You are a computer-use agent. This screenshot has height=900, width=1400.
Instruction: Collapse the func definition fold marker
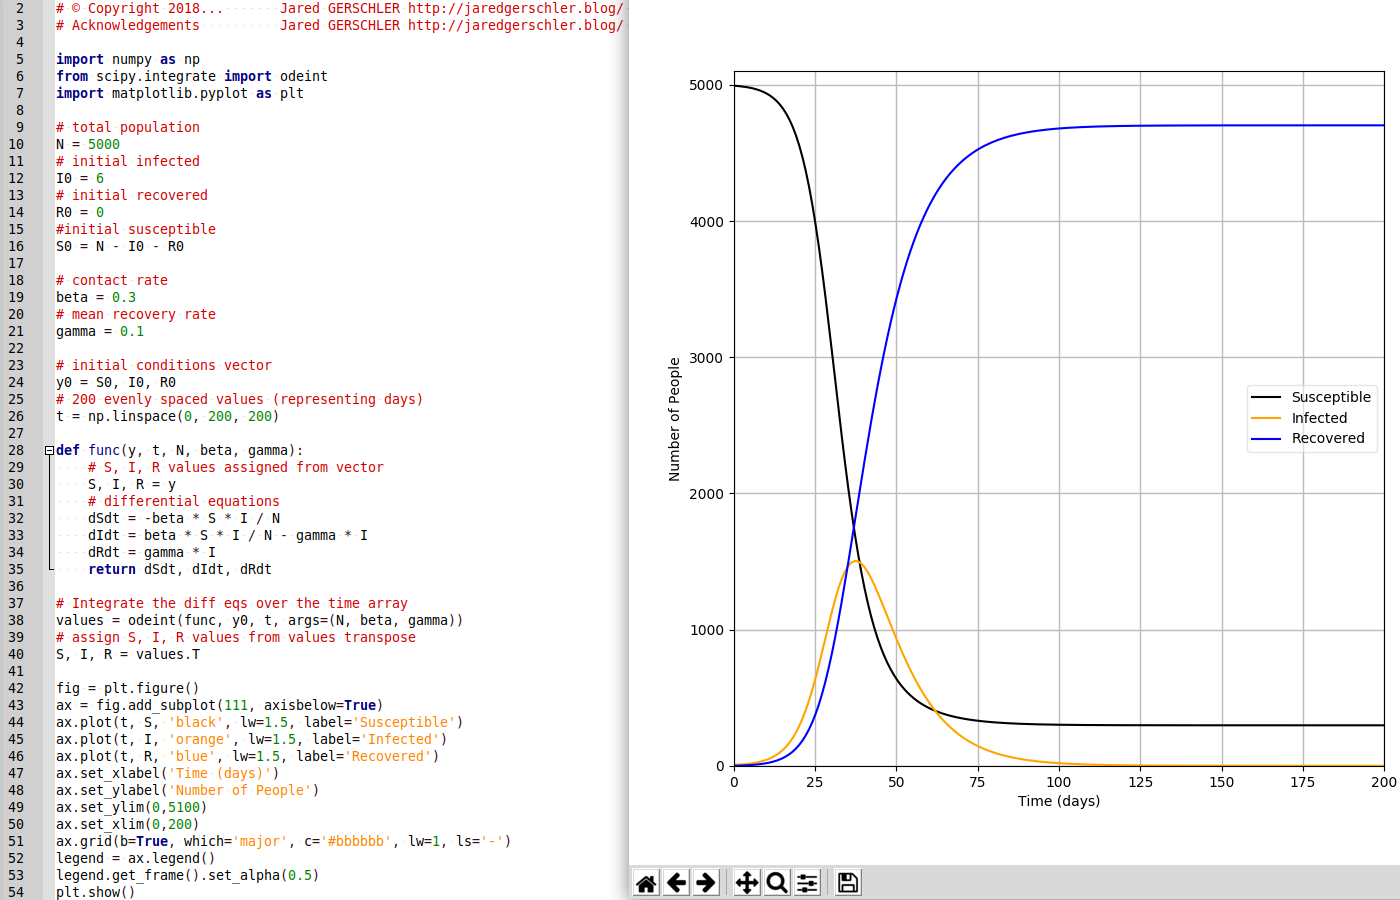pyautogui.click(x=49, y=451)
